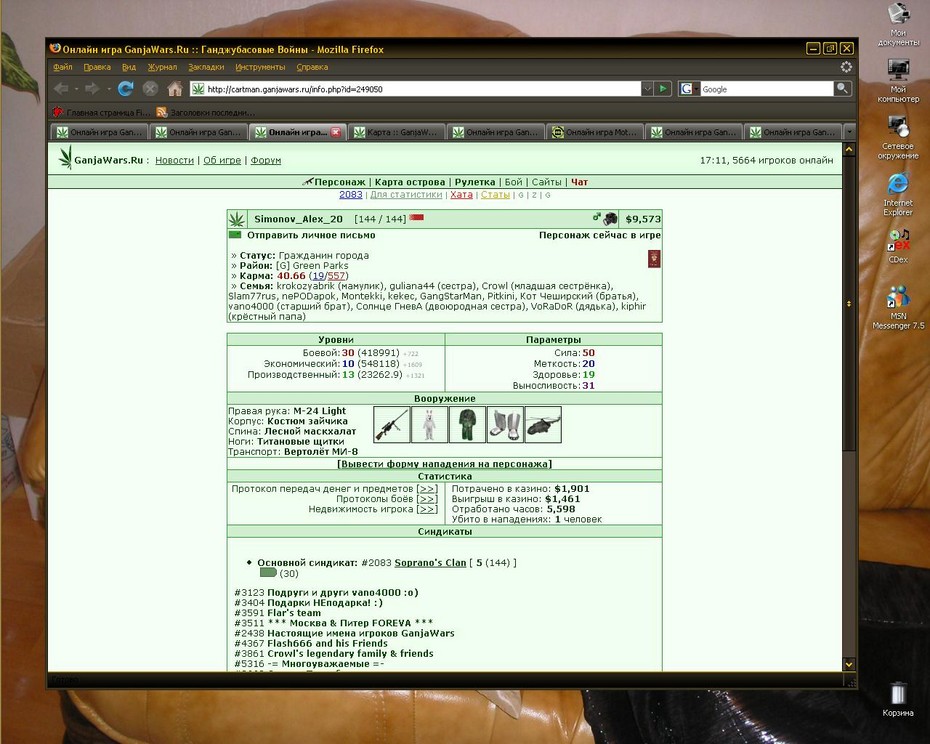Image resolution: width=930 pixels, height=744 pixels.
Task: Launch Internet Explorer desktop icon
Action: point(898,194)
